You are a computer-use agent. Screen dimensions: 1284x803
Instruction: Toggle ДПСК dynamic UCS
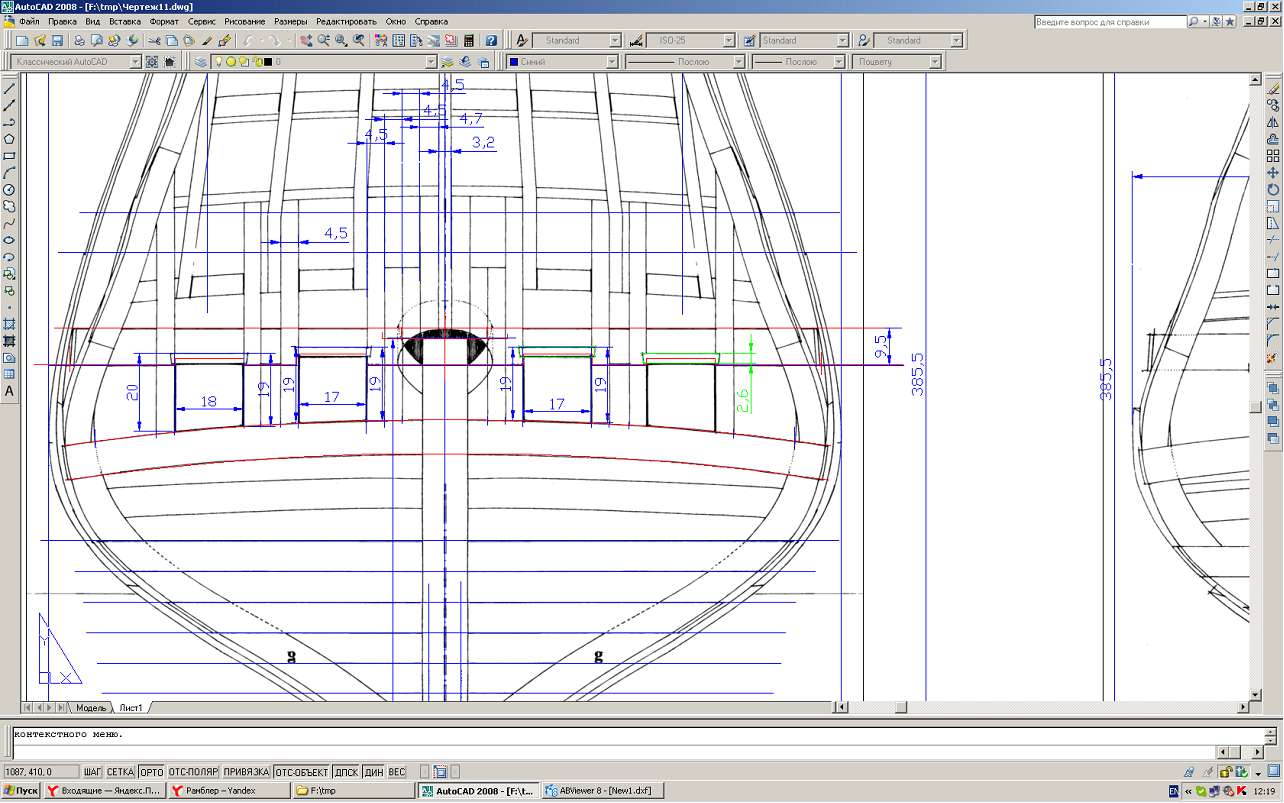click(346, 772)
